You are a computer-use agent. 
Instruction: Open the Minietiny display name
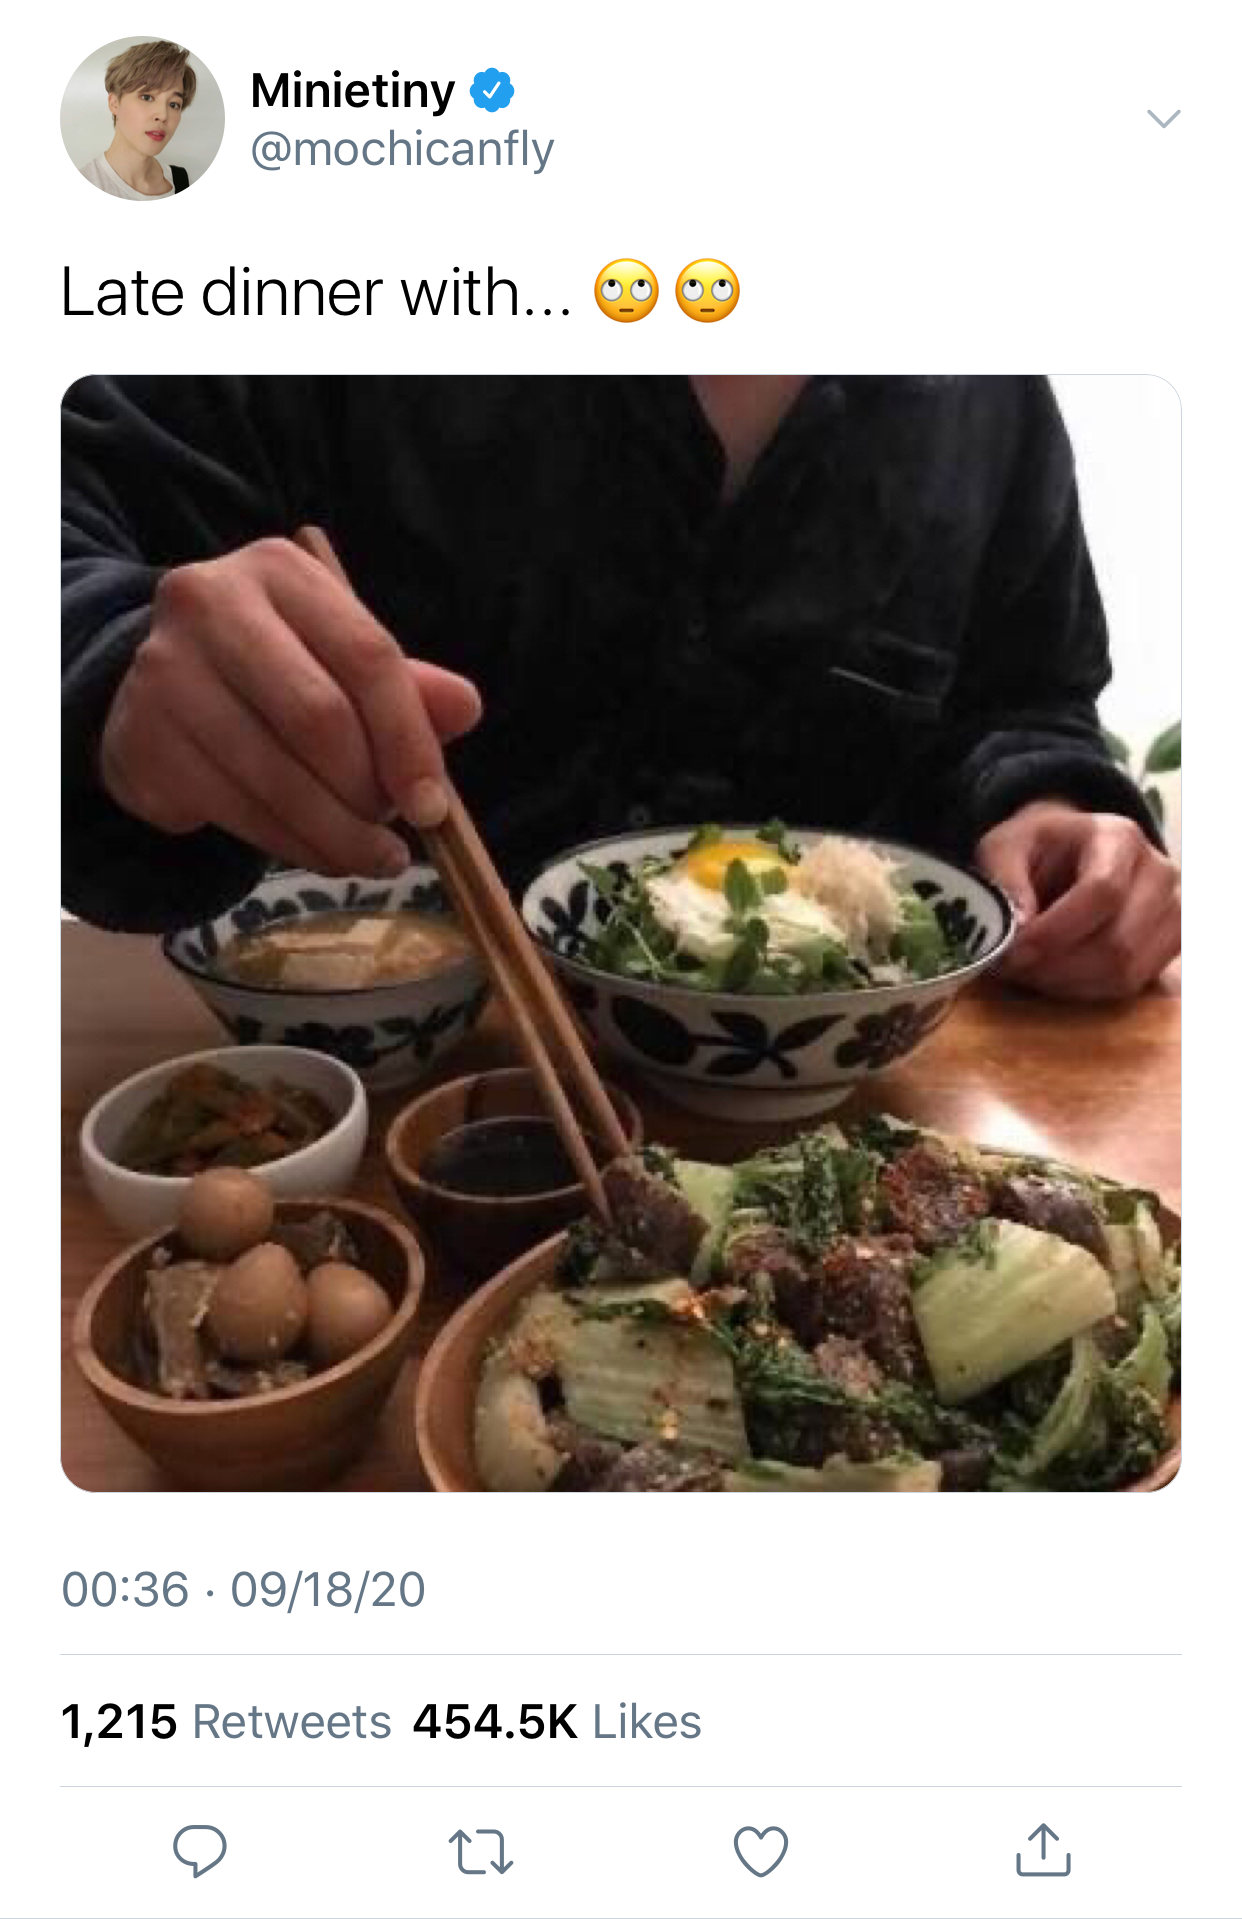pos(352,91)
